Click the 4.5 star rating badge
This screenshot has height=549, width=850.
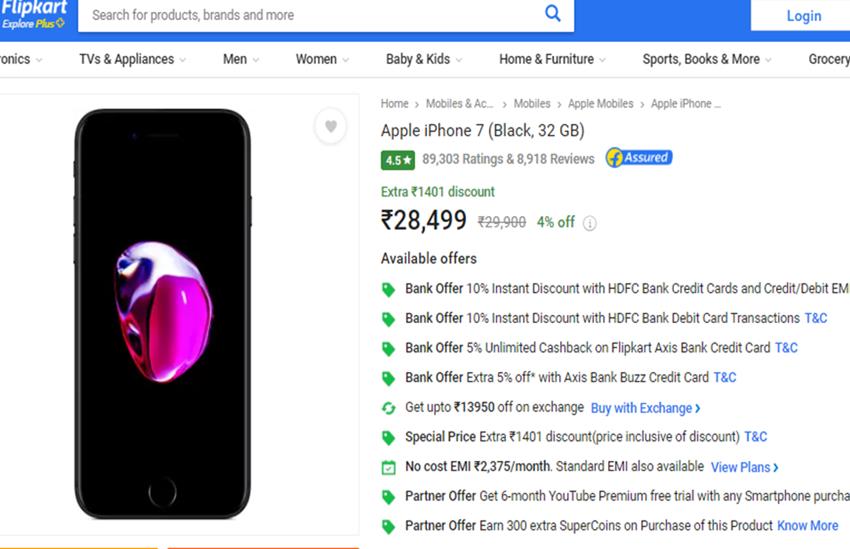(x=398, y=159)
